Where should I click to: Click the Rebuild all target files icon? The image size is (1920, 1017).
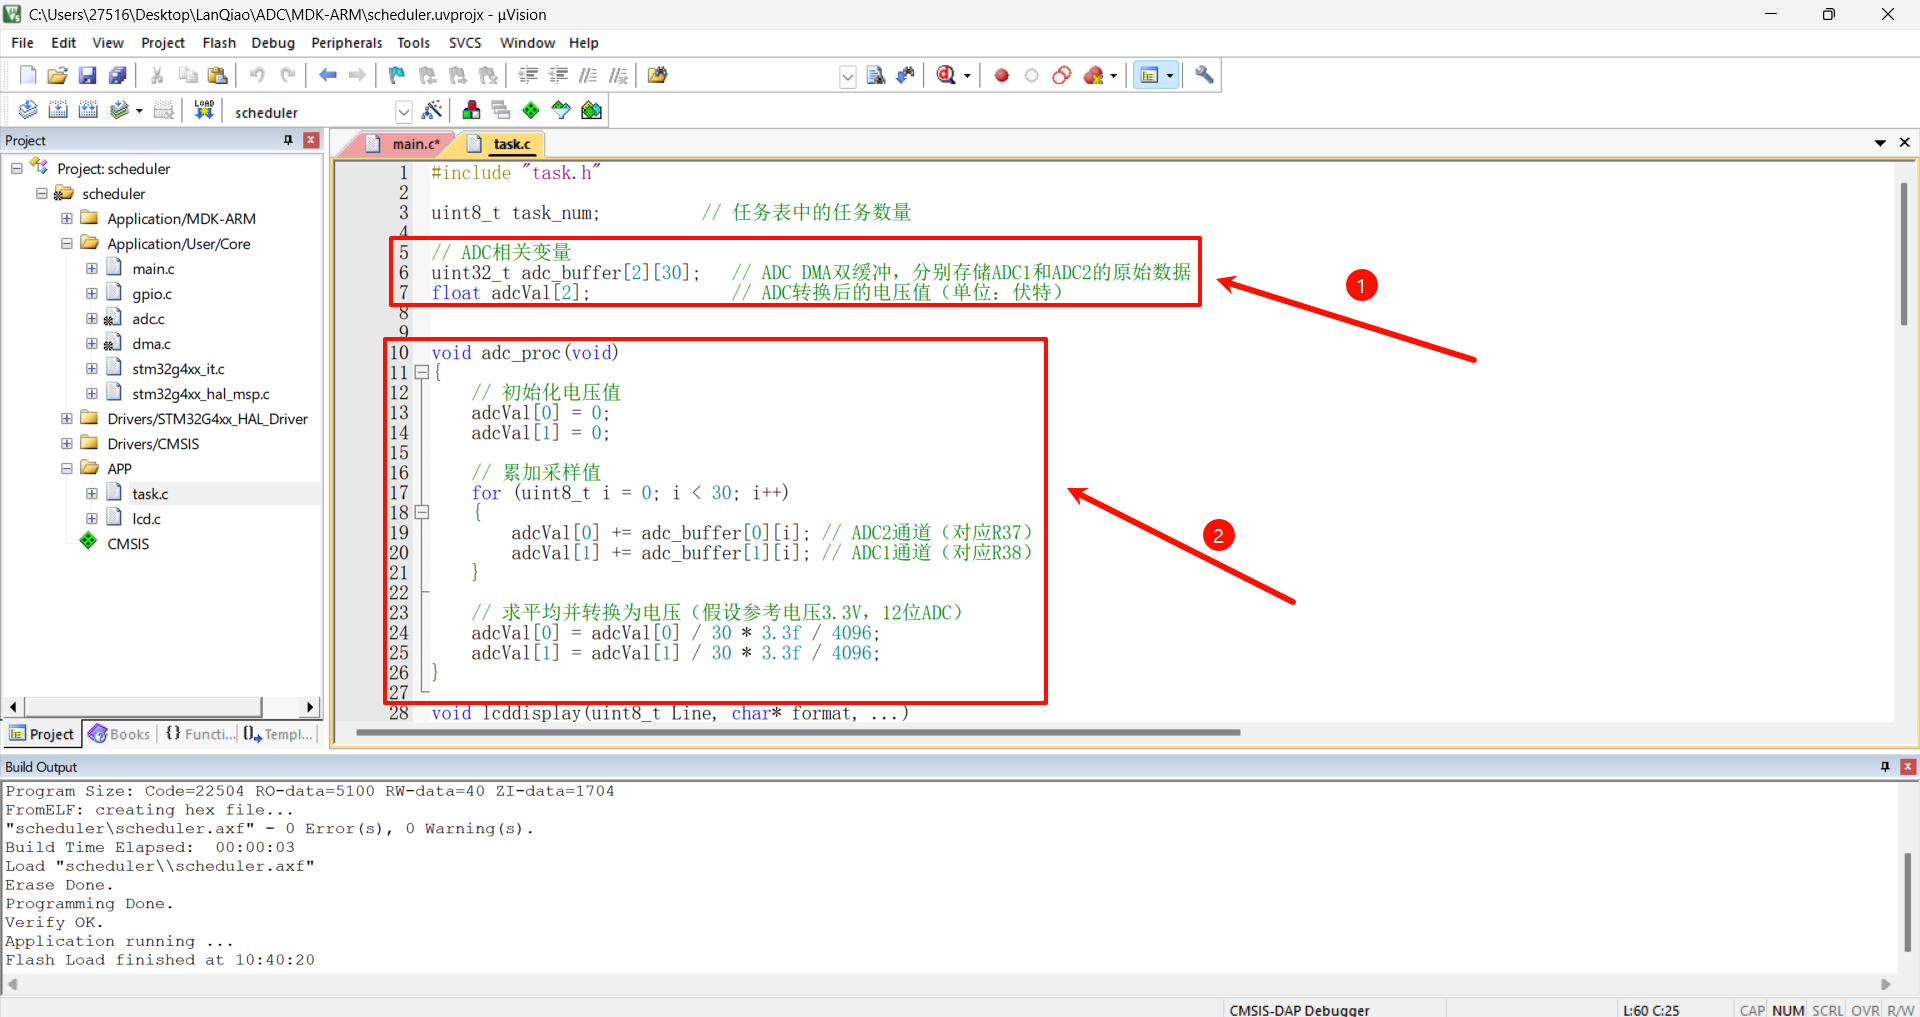pos(88,110)
